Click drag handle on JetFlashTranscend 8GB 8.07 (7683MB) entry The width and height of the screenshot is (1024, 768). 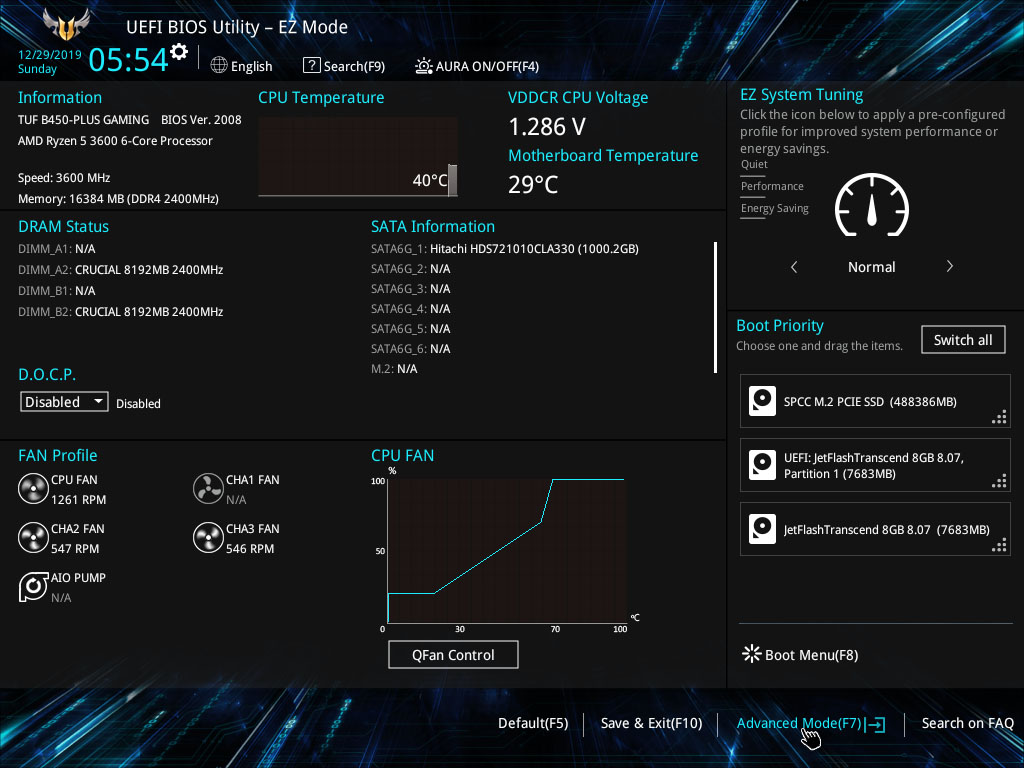(x=999, y=545)
